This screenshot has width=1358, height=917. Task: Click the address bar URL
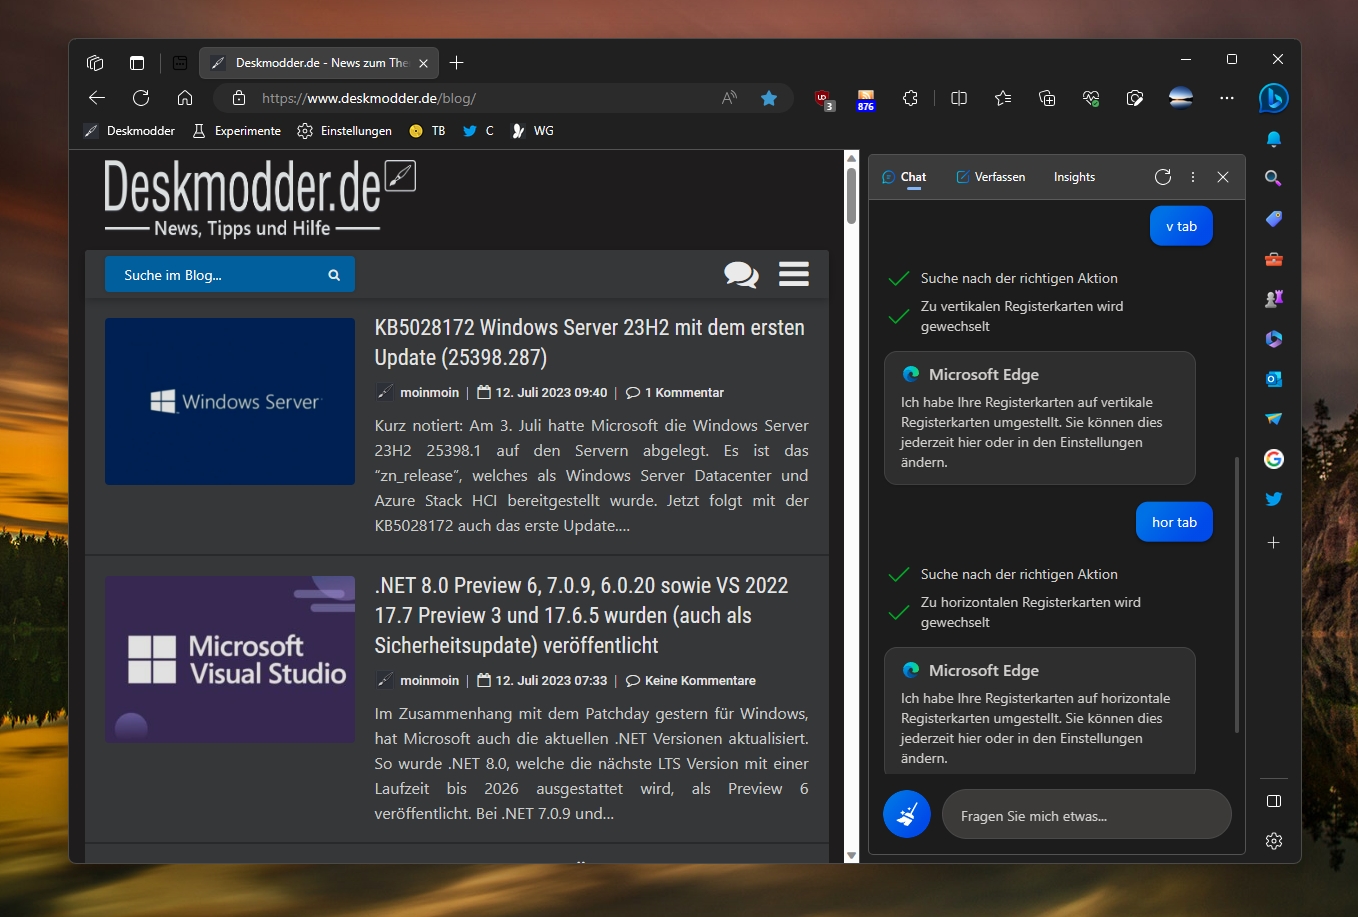pos(369,98)
